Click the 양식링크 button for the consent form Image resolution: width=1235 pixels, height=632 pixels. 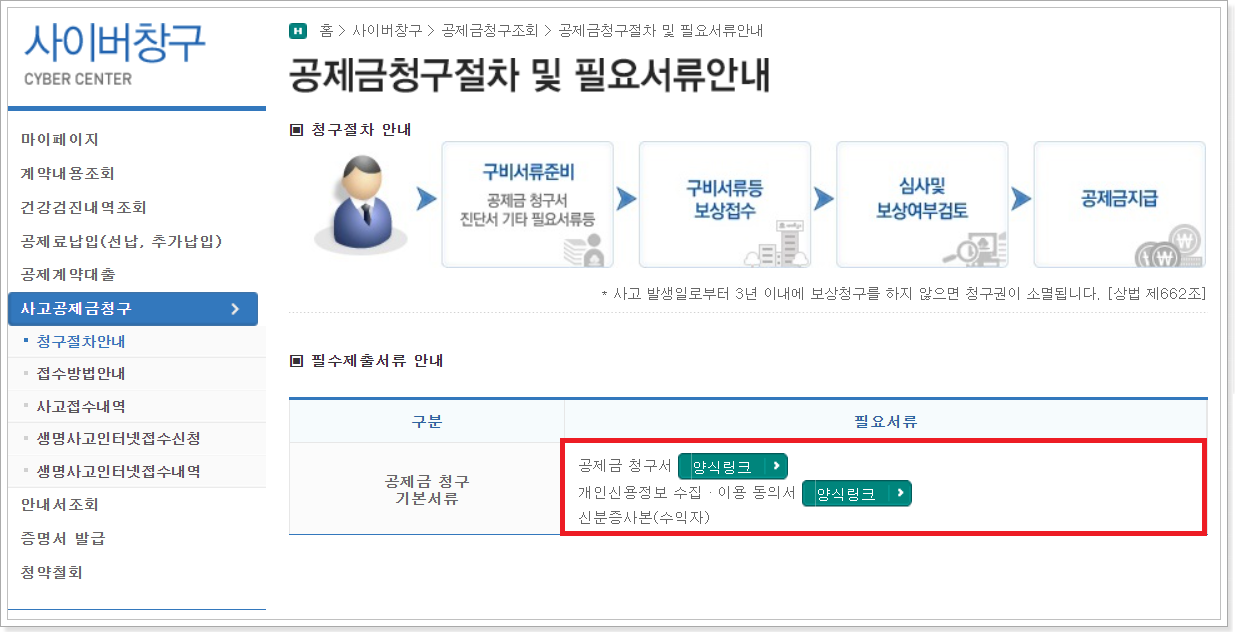point(855,493)
